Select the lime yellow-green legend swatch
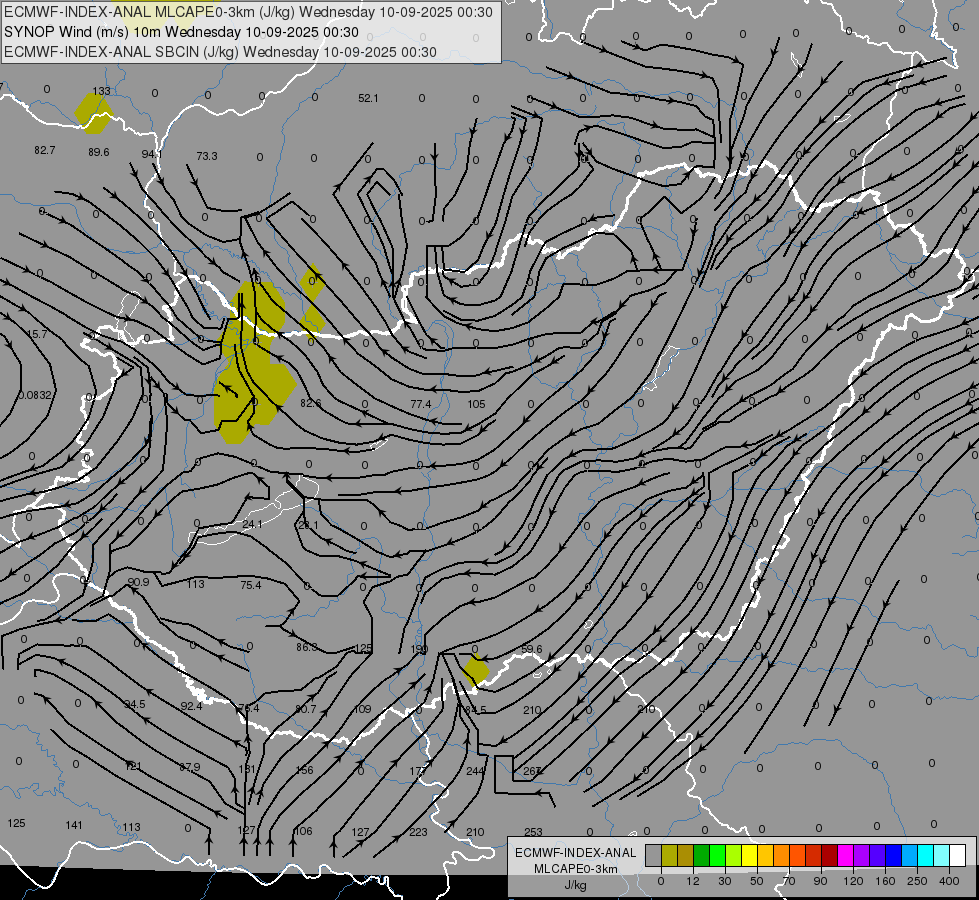 click(x=734, y=855)
